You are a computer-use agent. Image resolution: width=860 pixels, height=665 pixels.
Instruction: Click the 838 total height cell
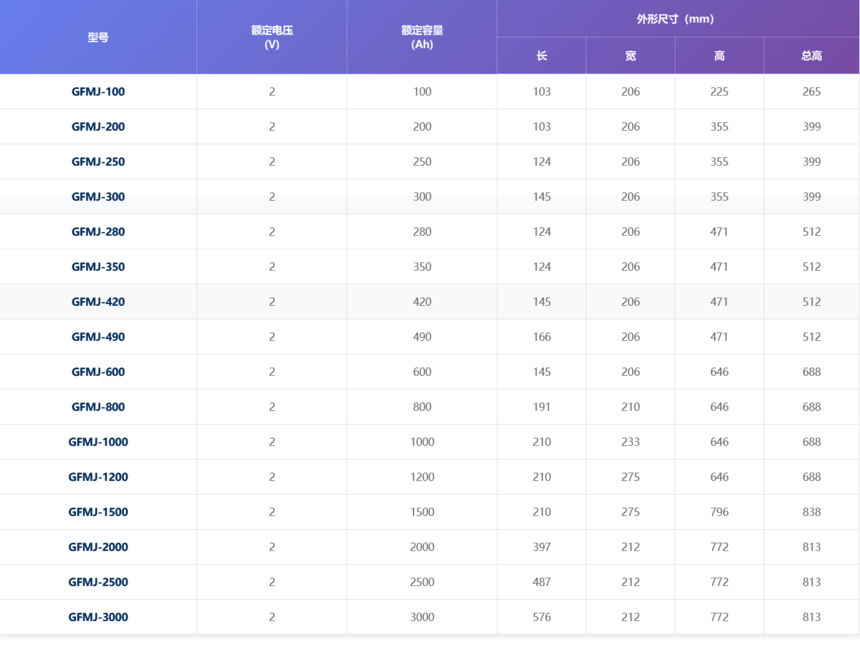812,512
